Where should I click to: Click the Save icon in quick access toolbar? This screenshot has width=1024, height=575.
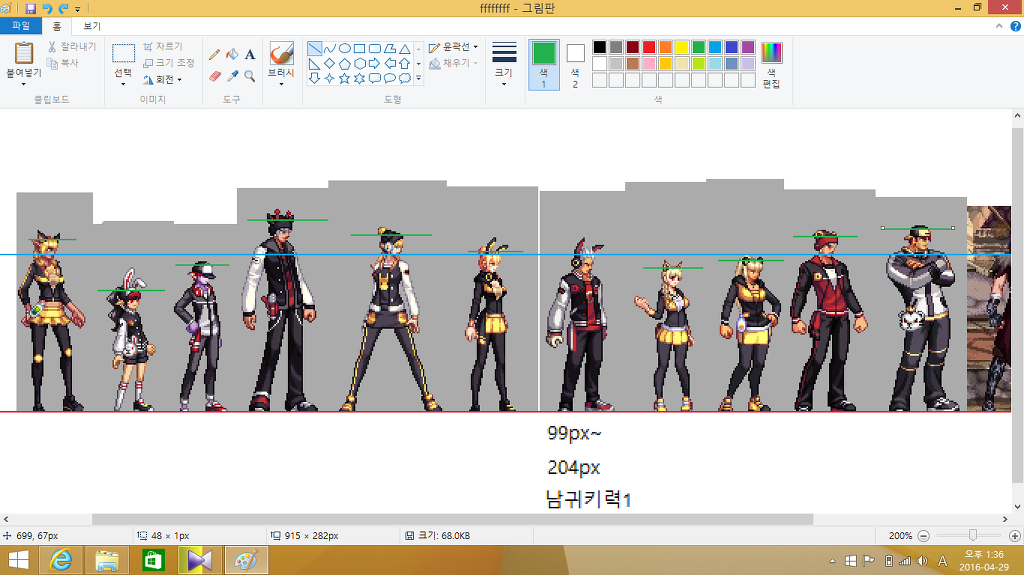30,8
